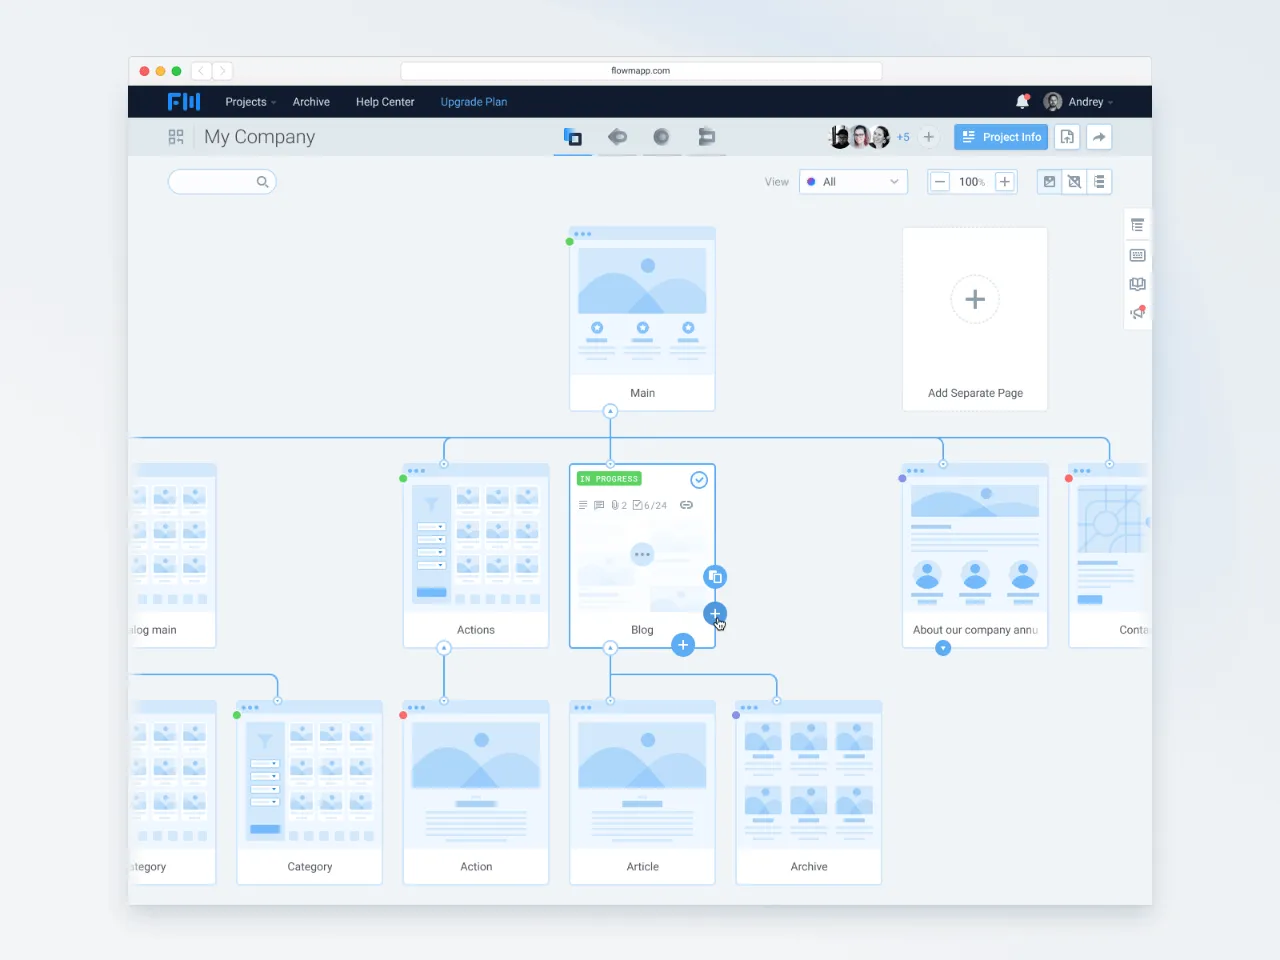Open the sitemap tree structure panel
This screenshot has height=960, width=1280.
[1137, 224]
